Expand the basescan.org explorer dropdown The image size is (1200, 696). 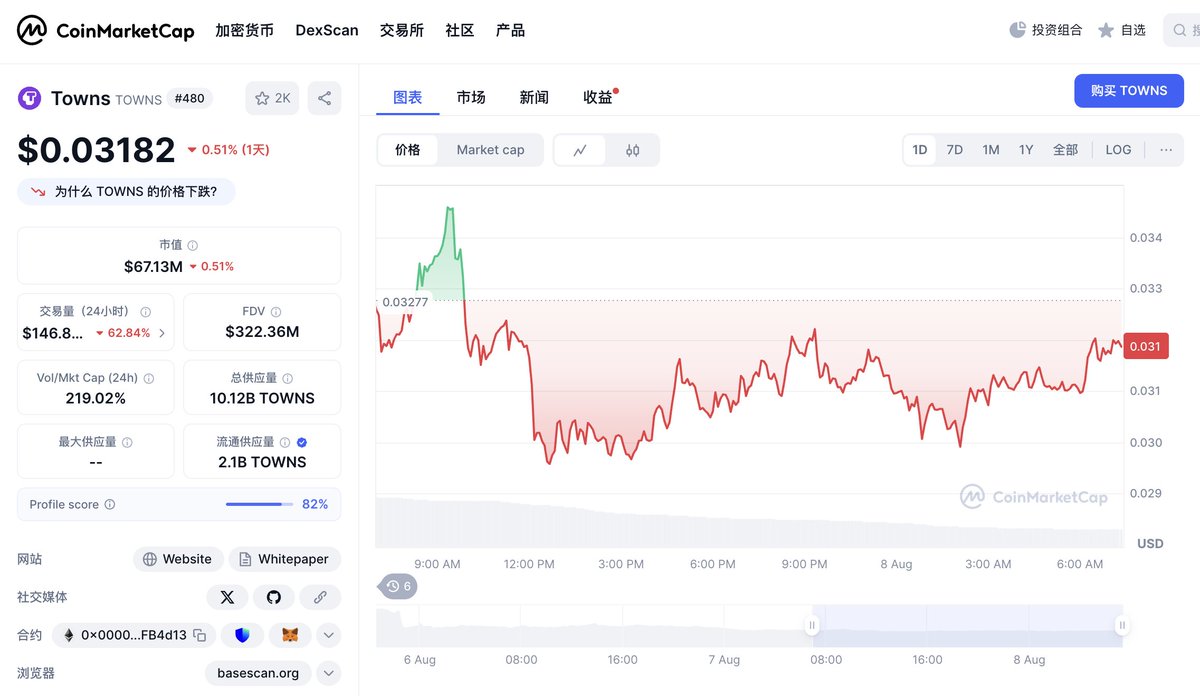329,673
